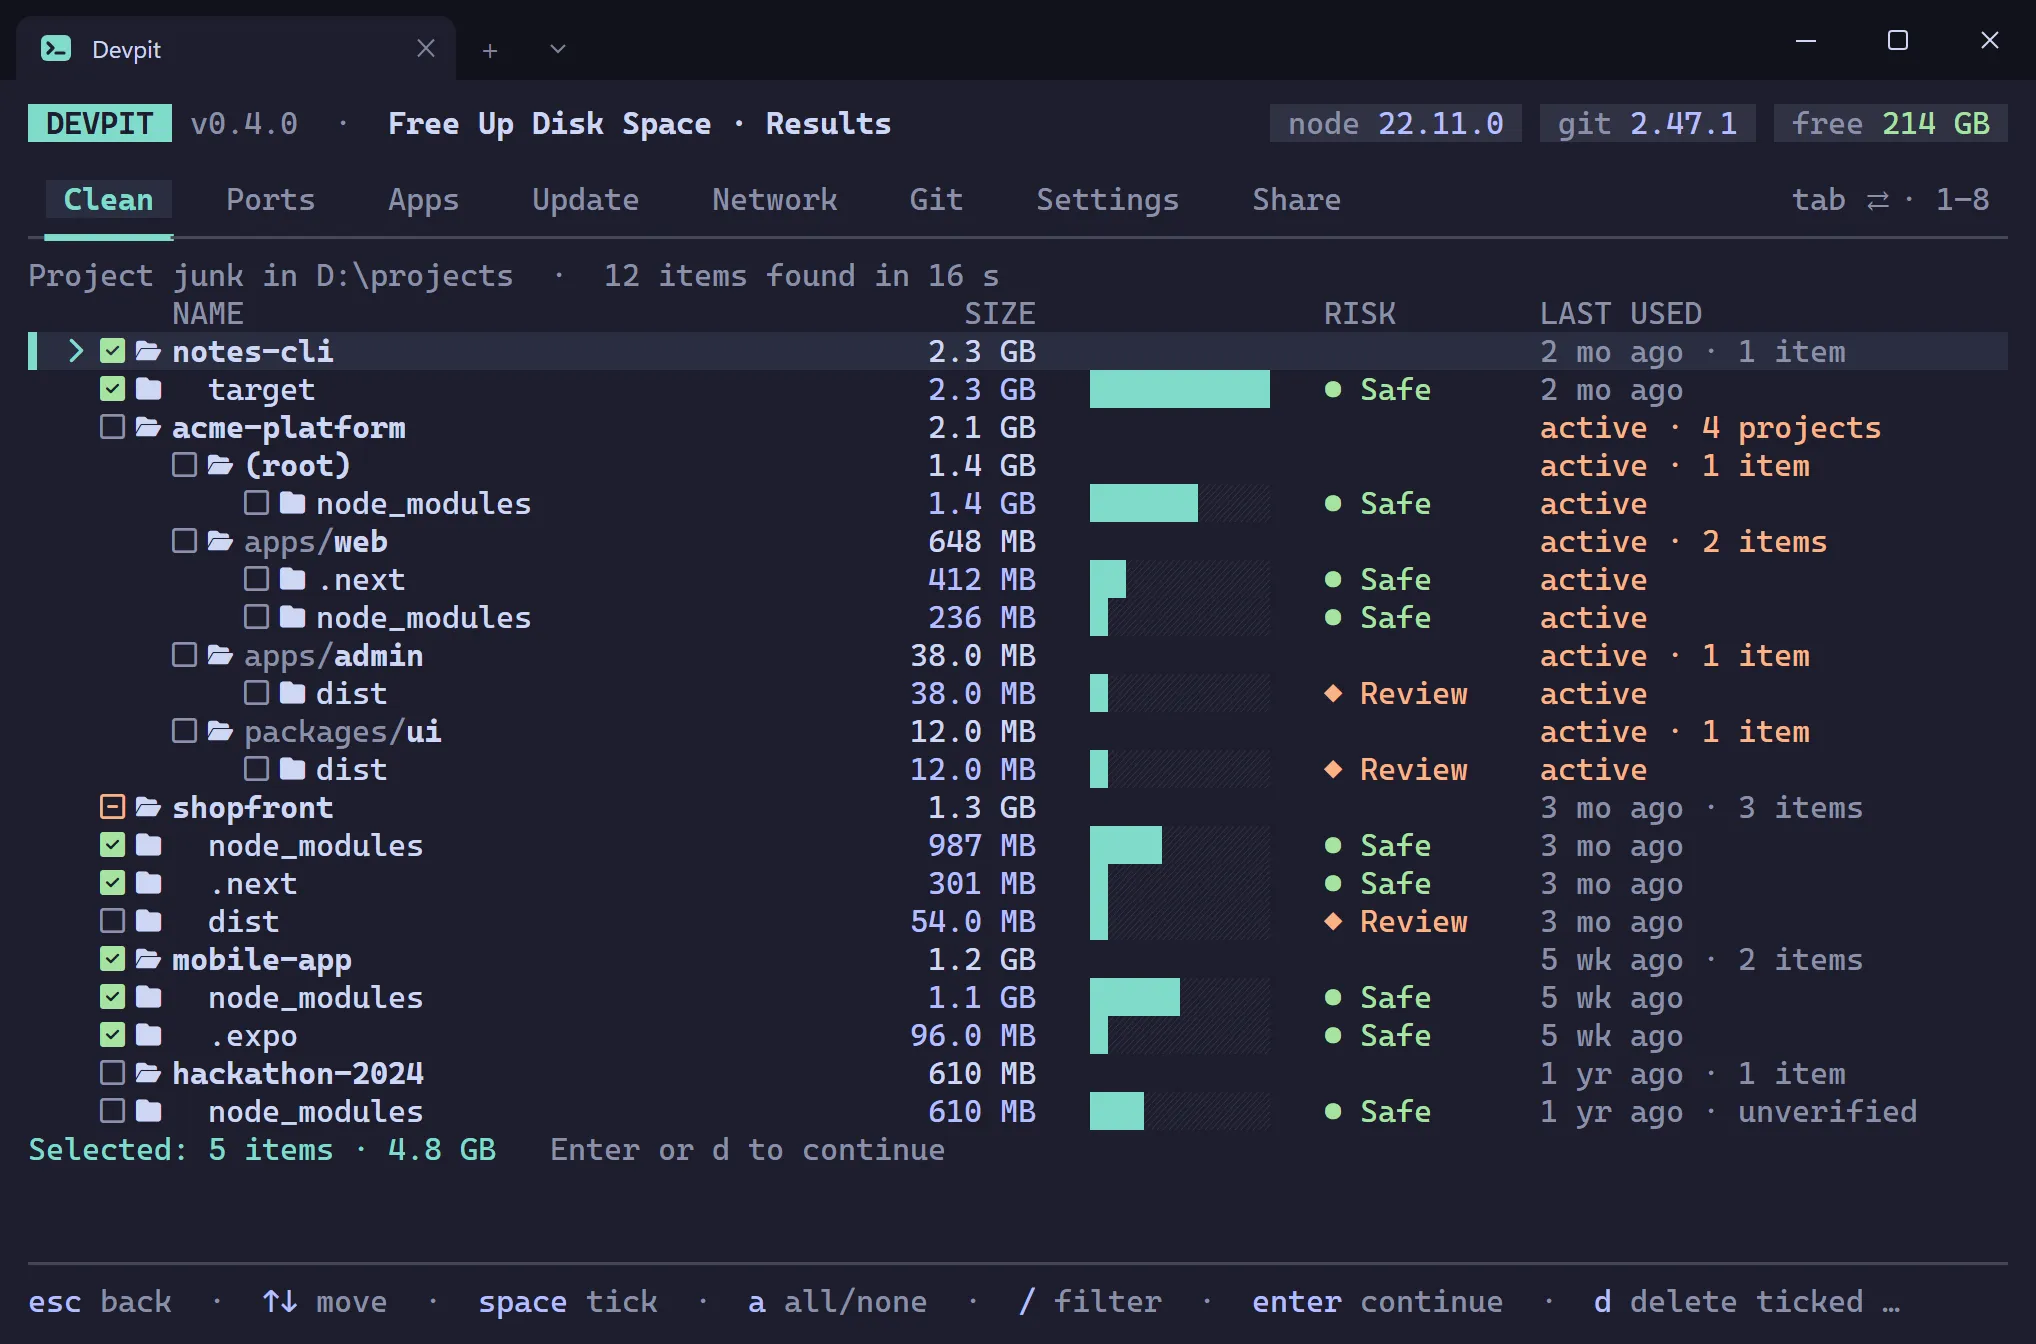Click d delete ticked shortcut
The image size is (2036, 1344).
(x=1746, y=1301)
